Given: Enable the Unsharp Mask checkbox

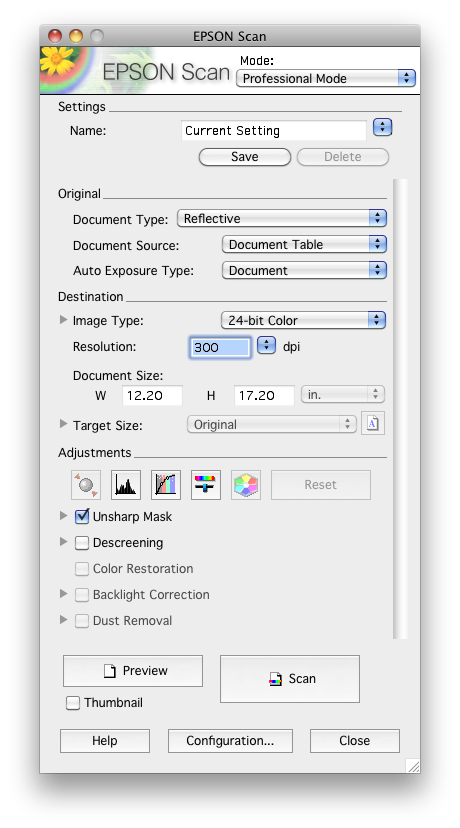Looking at the screenshot, I should [x=82, y=516].
